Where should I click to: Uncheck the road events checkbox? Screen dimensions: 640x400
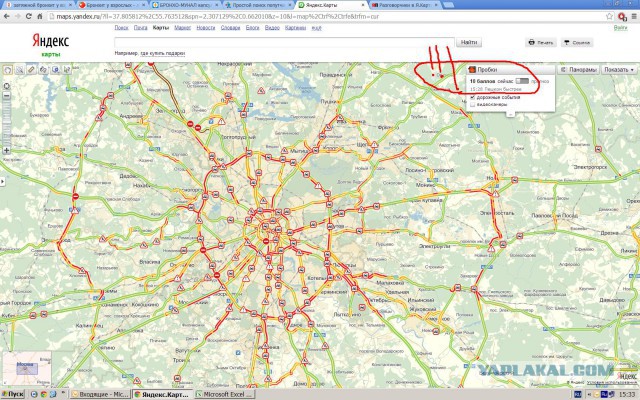click(473, 98)
